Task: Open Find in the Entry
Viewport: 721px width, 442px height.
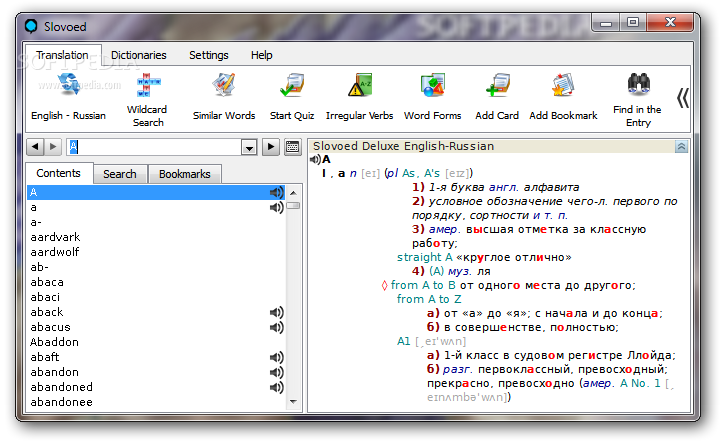Action: [x=638, y=100]
